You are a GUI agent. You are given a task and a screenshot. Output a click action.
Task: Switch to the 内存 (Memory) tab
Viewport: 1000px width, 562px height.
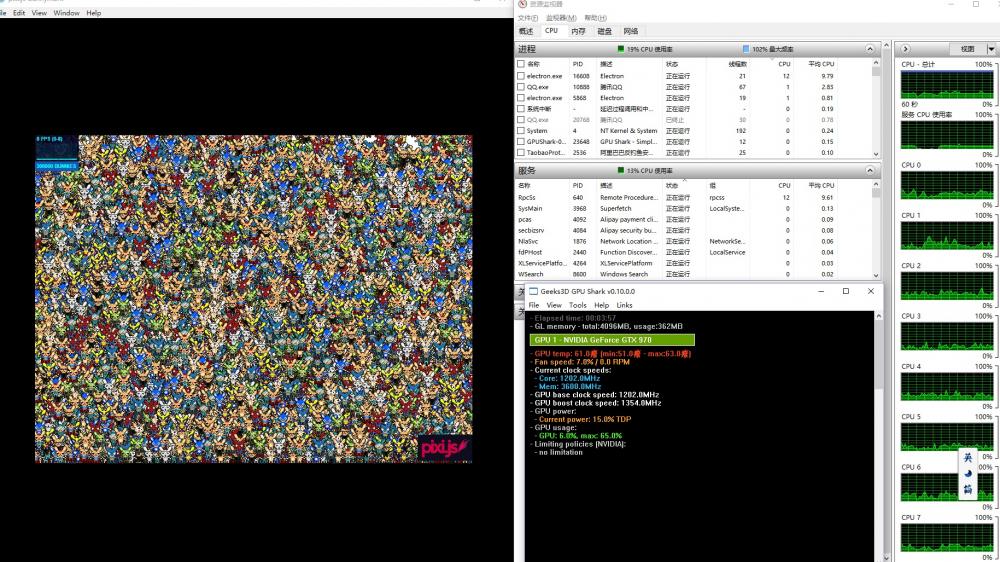coord(578,31)
